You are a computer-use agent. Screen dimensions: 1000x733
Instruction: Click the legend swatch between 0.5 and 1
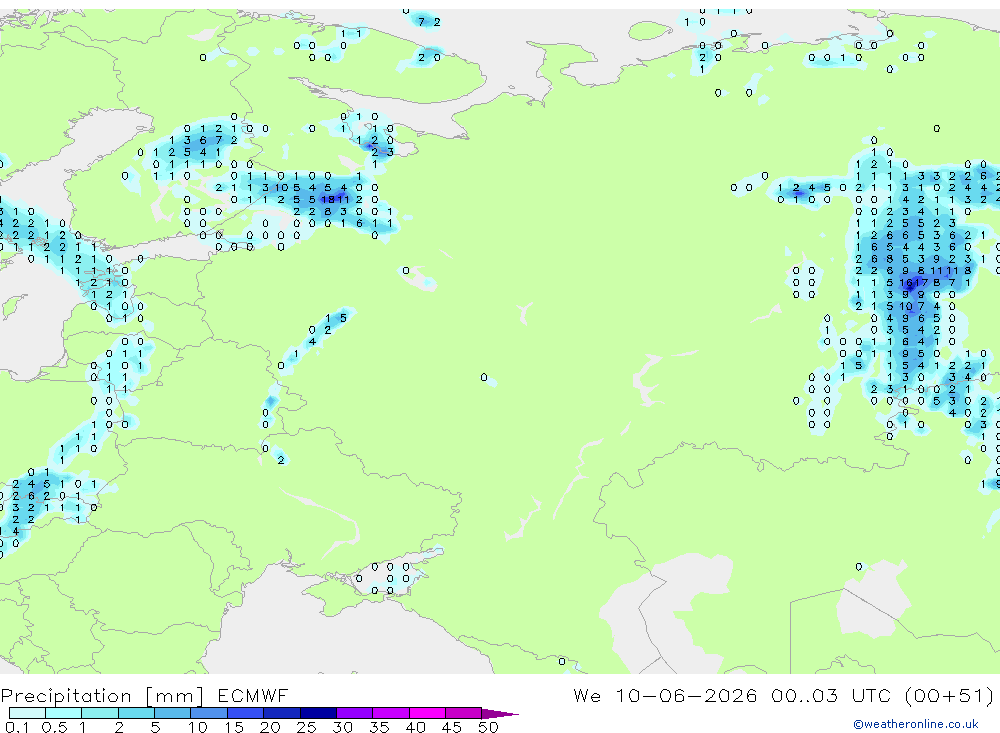[x=64, y=713]
